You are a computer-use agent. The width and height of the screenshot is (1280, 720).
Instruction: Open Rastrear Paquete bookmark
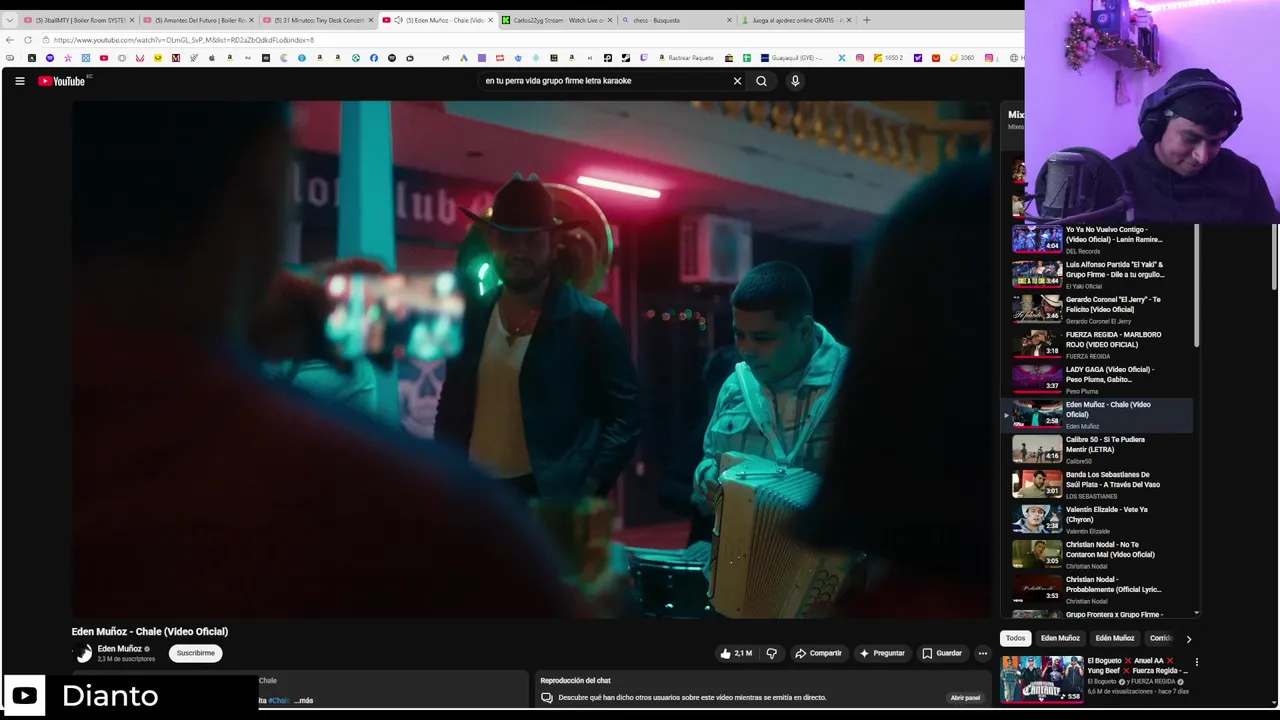click(x=686, y=58)
